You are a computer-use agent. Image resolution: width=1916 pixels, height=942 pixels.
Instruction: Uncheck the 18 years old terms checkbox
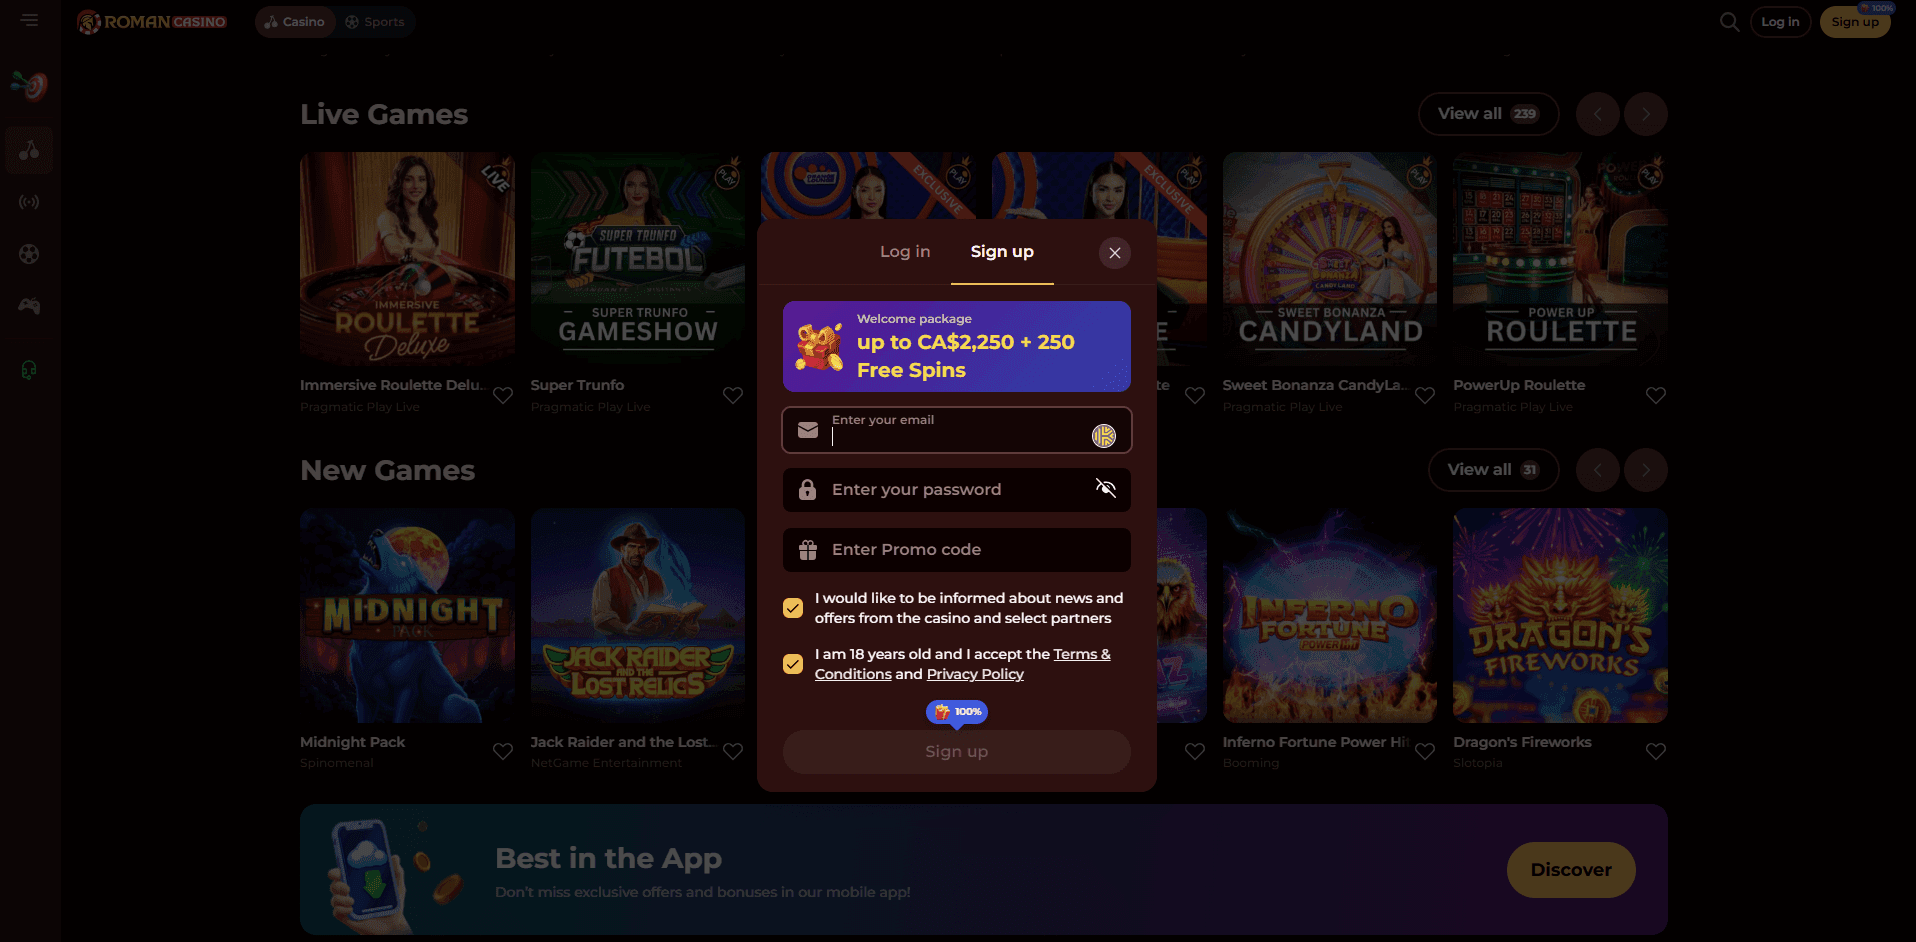(793, 664)
